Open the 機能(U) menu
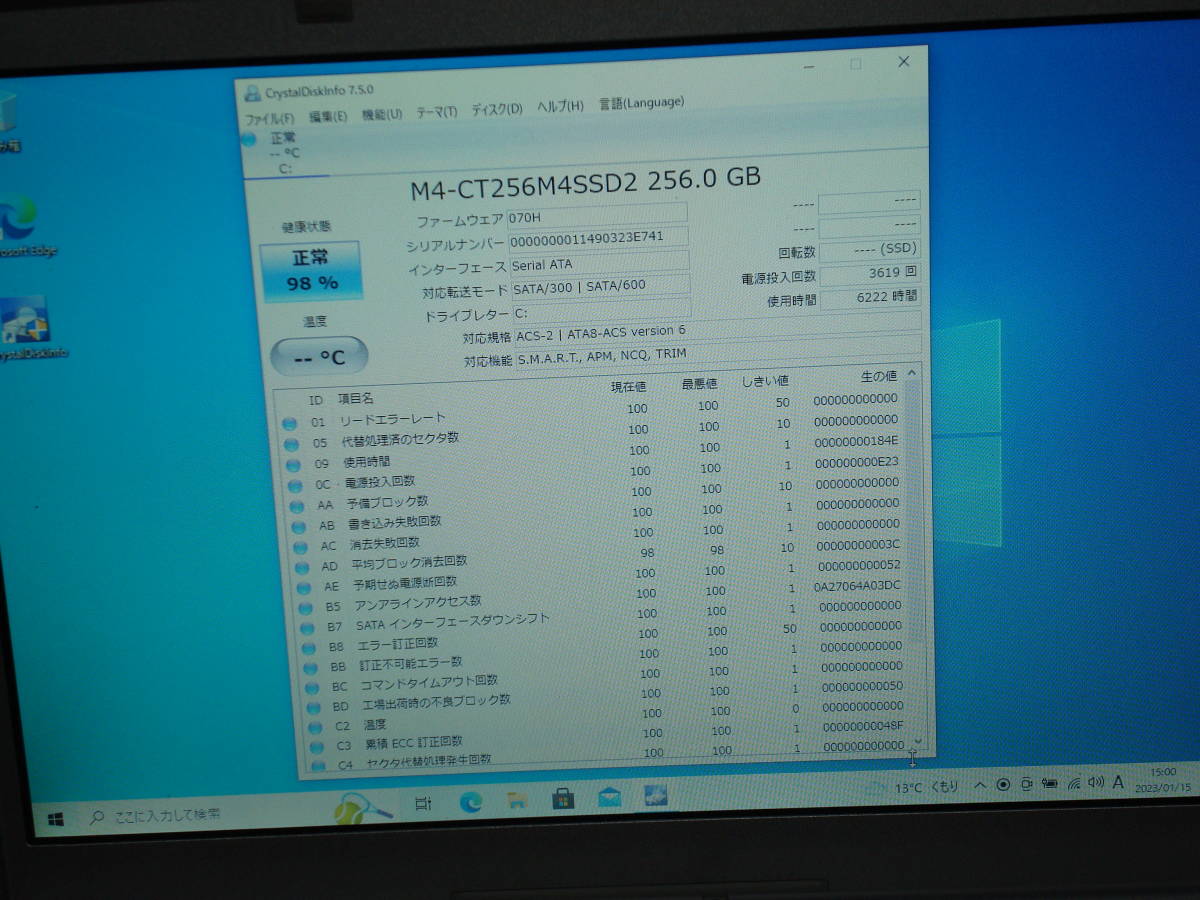Screen dimensions: 1200x900 click(x=382, y=114)
